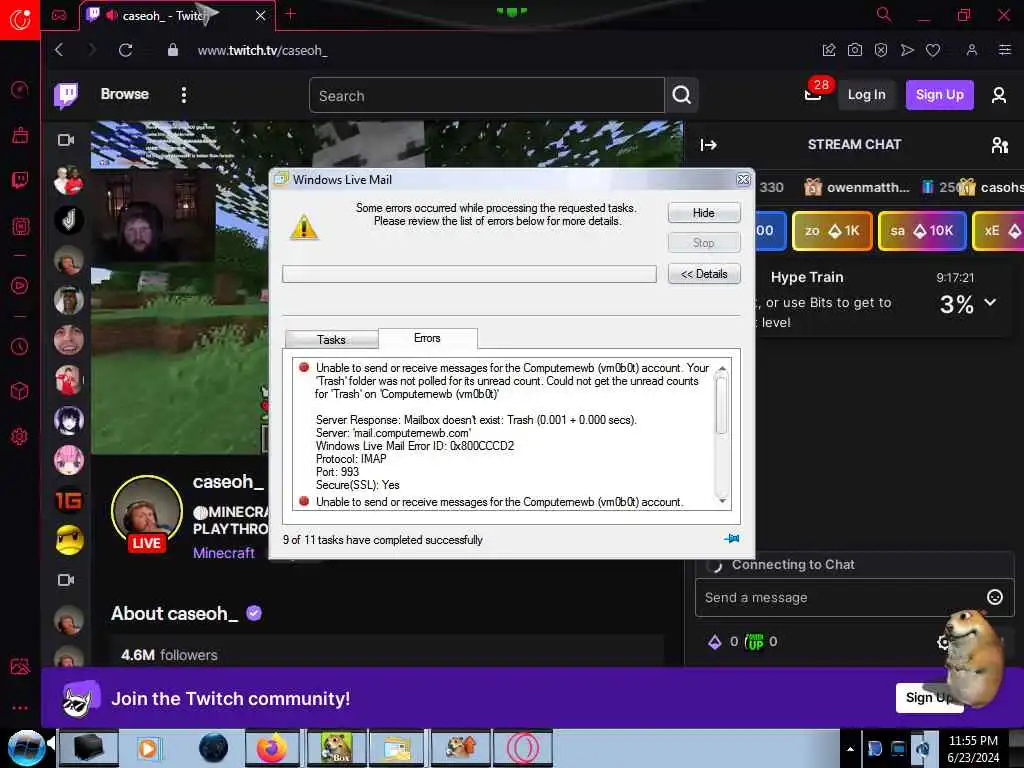The height and width of the screenshot is (768, 1024).
Task: Open Opera sidebar settings gear
Action: tap(20, 436)
